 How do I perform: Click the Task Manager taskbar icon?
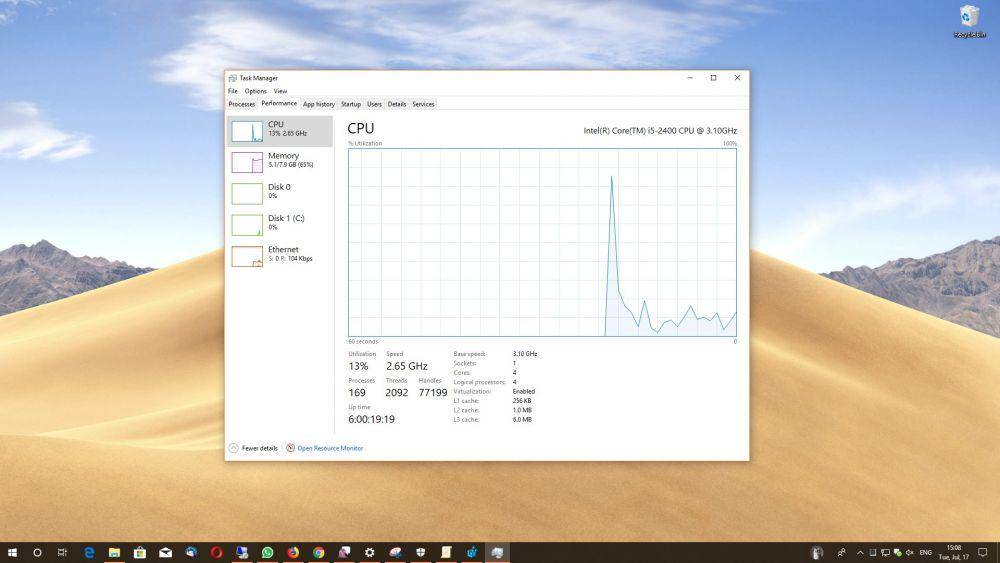coord(497,553)
